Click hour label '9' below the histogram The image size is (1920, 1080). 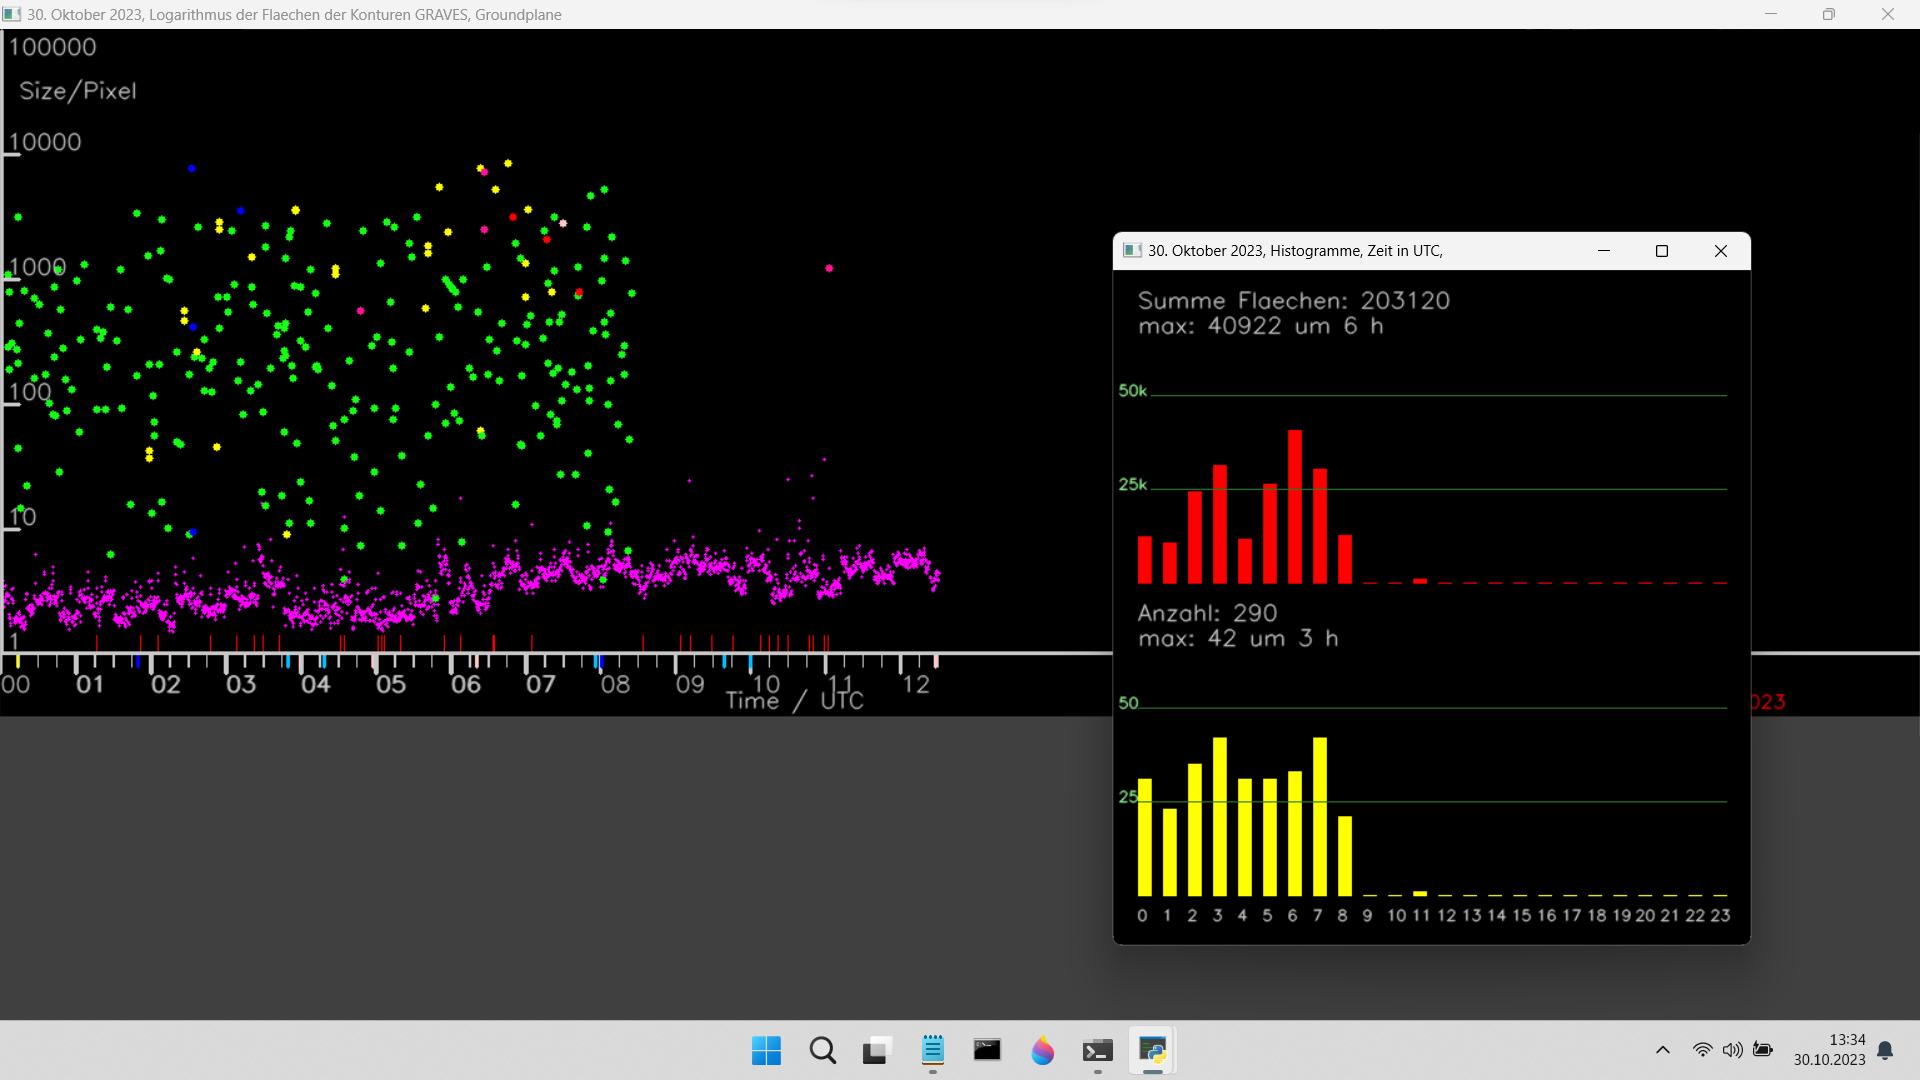(x=1367, y=915)
